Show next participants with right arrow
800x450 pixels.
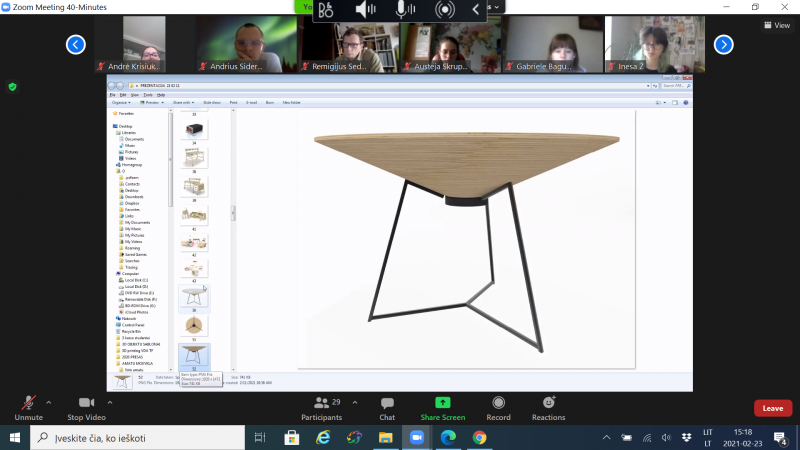pos(723,44)
